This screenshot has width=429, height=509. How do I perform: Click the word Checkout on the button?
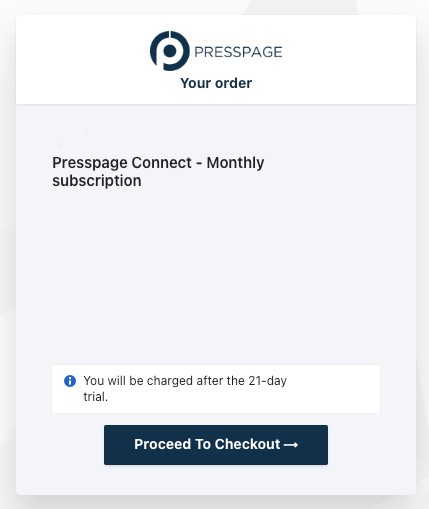(247, 444)
